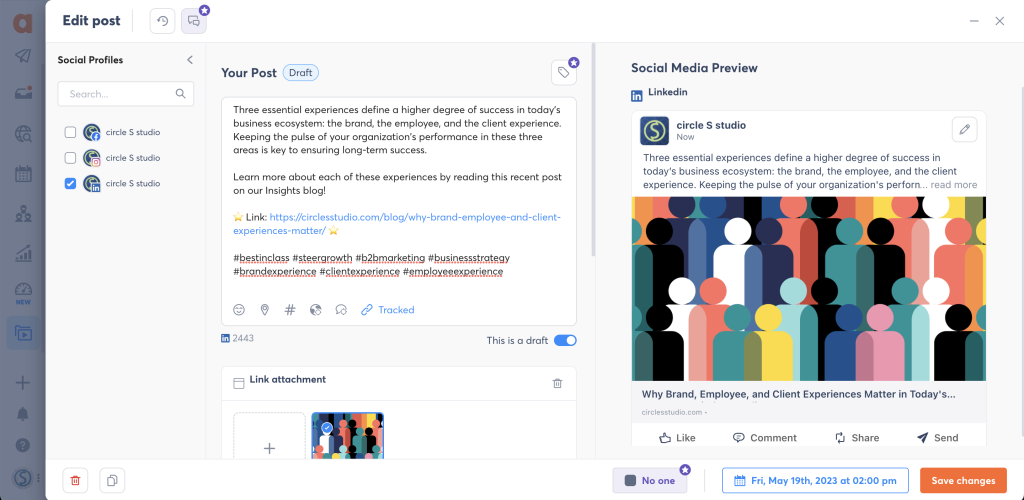
Task: Add new attachment image with plus tile
Action: click(x=269, y=436)
